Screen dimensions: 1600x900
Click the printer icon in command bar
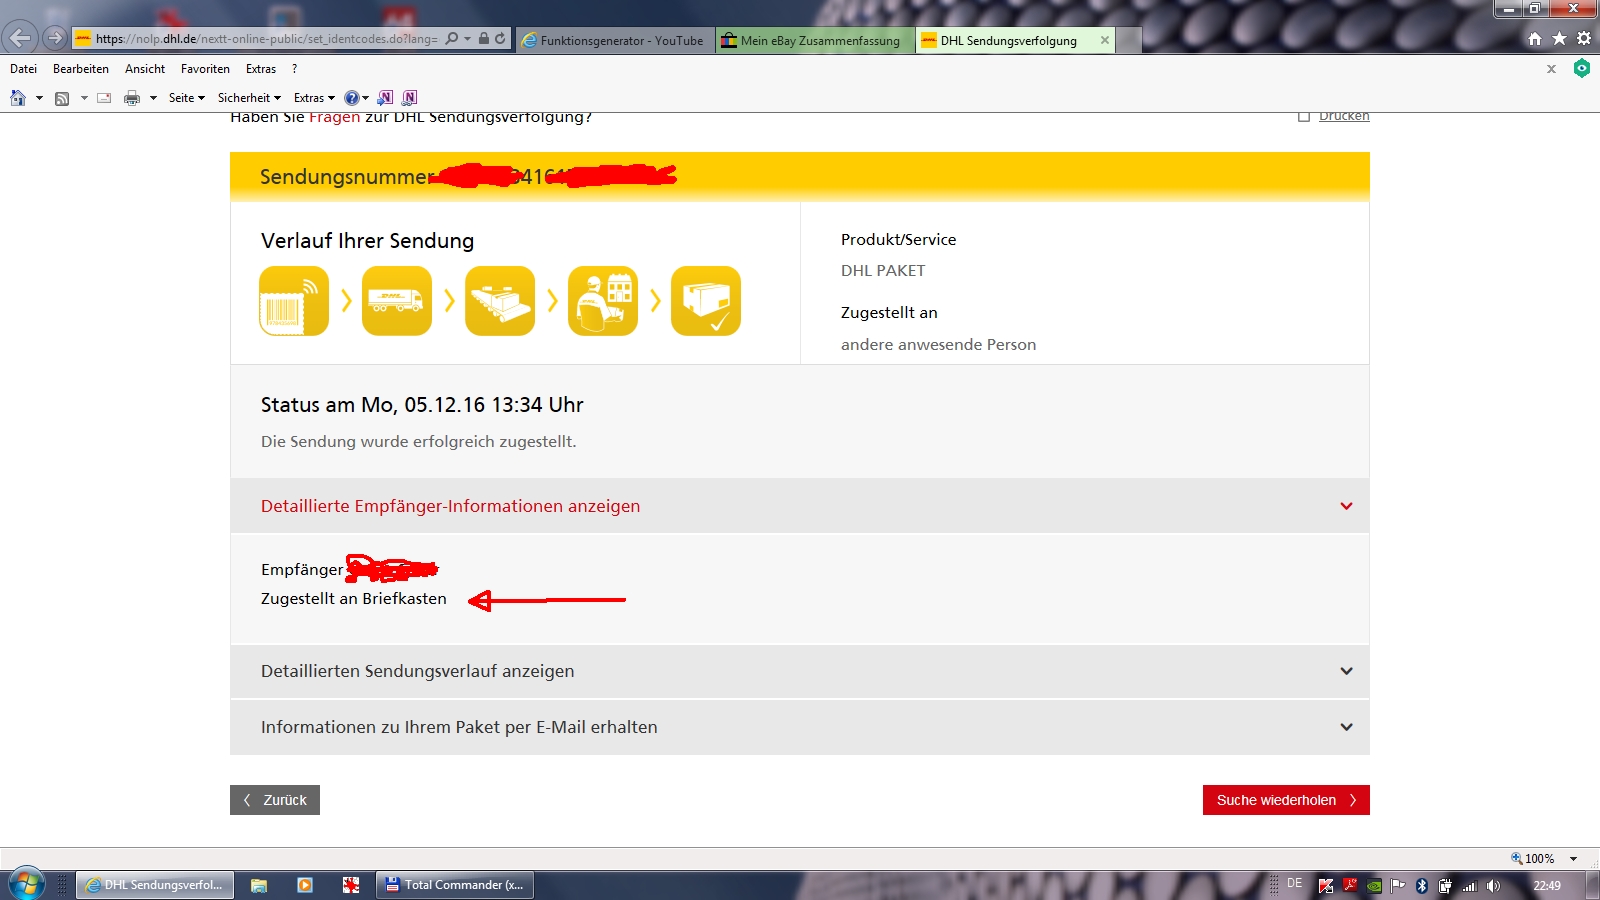click(x=131, y=98)
